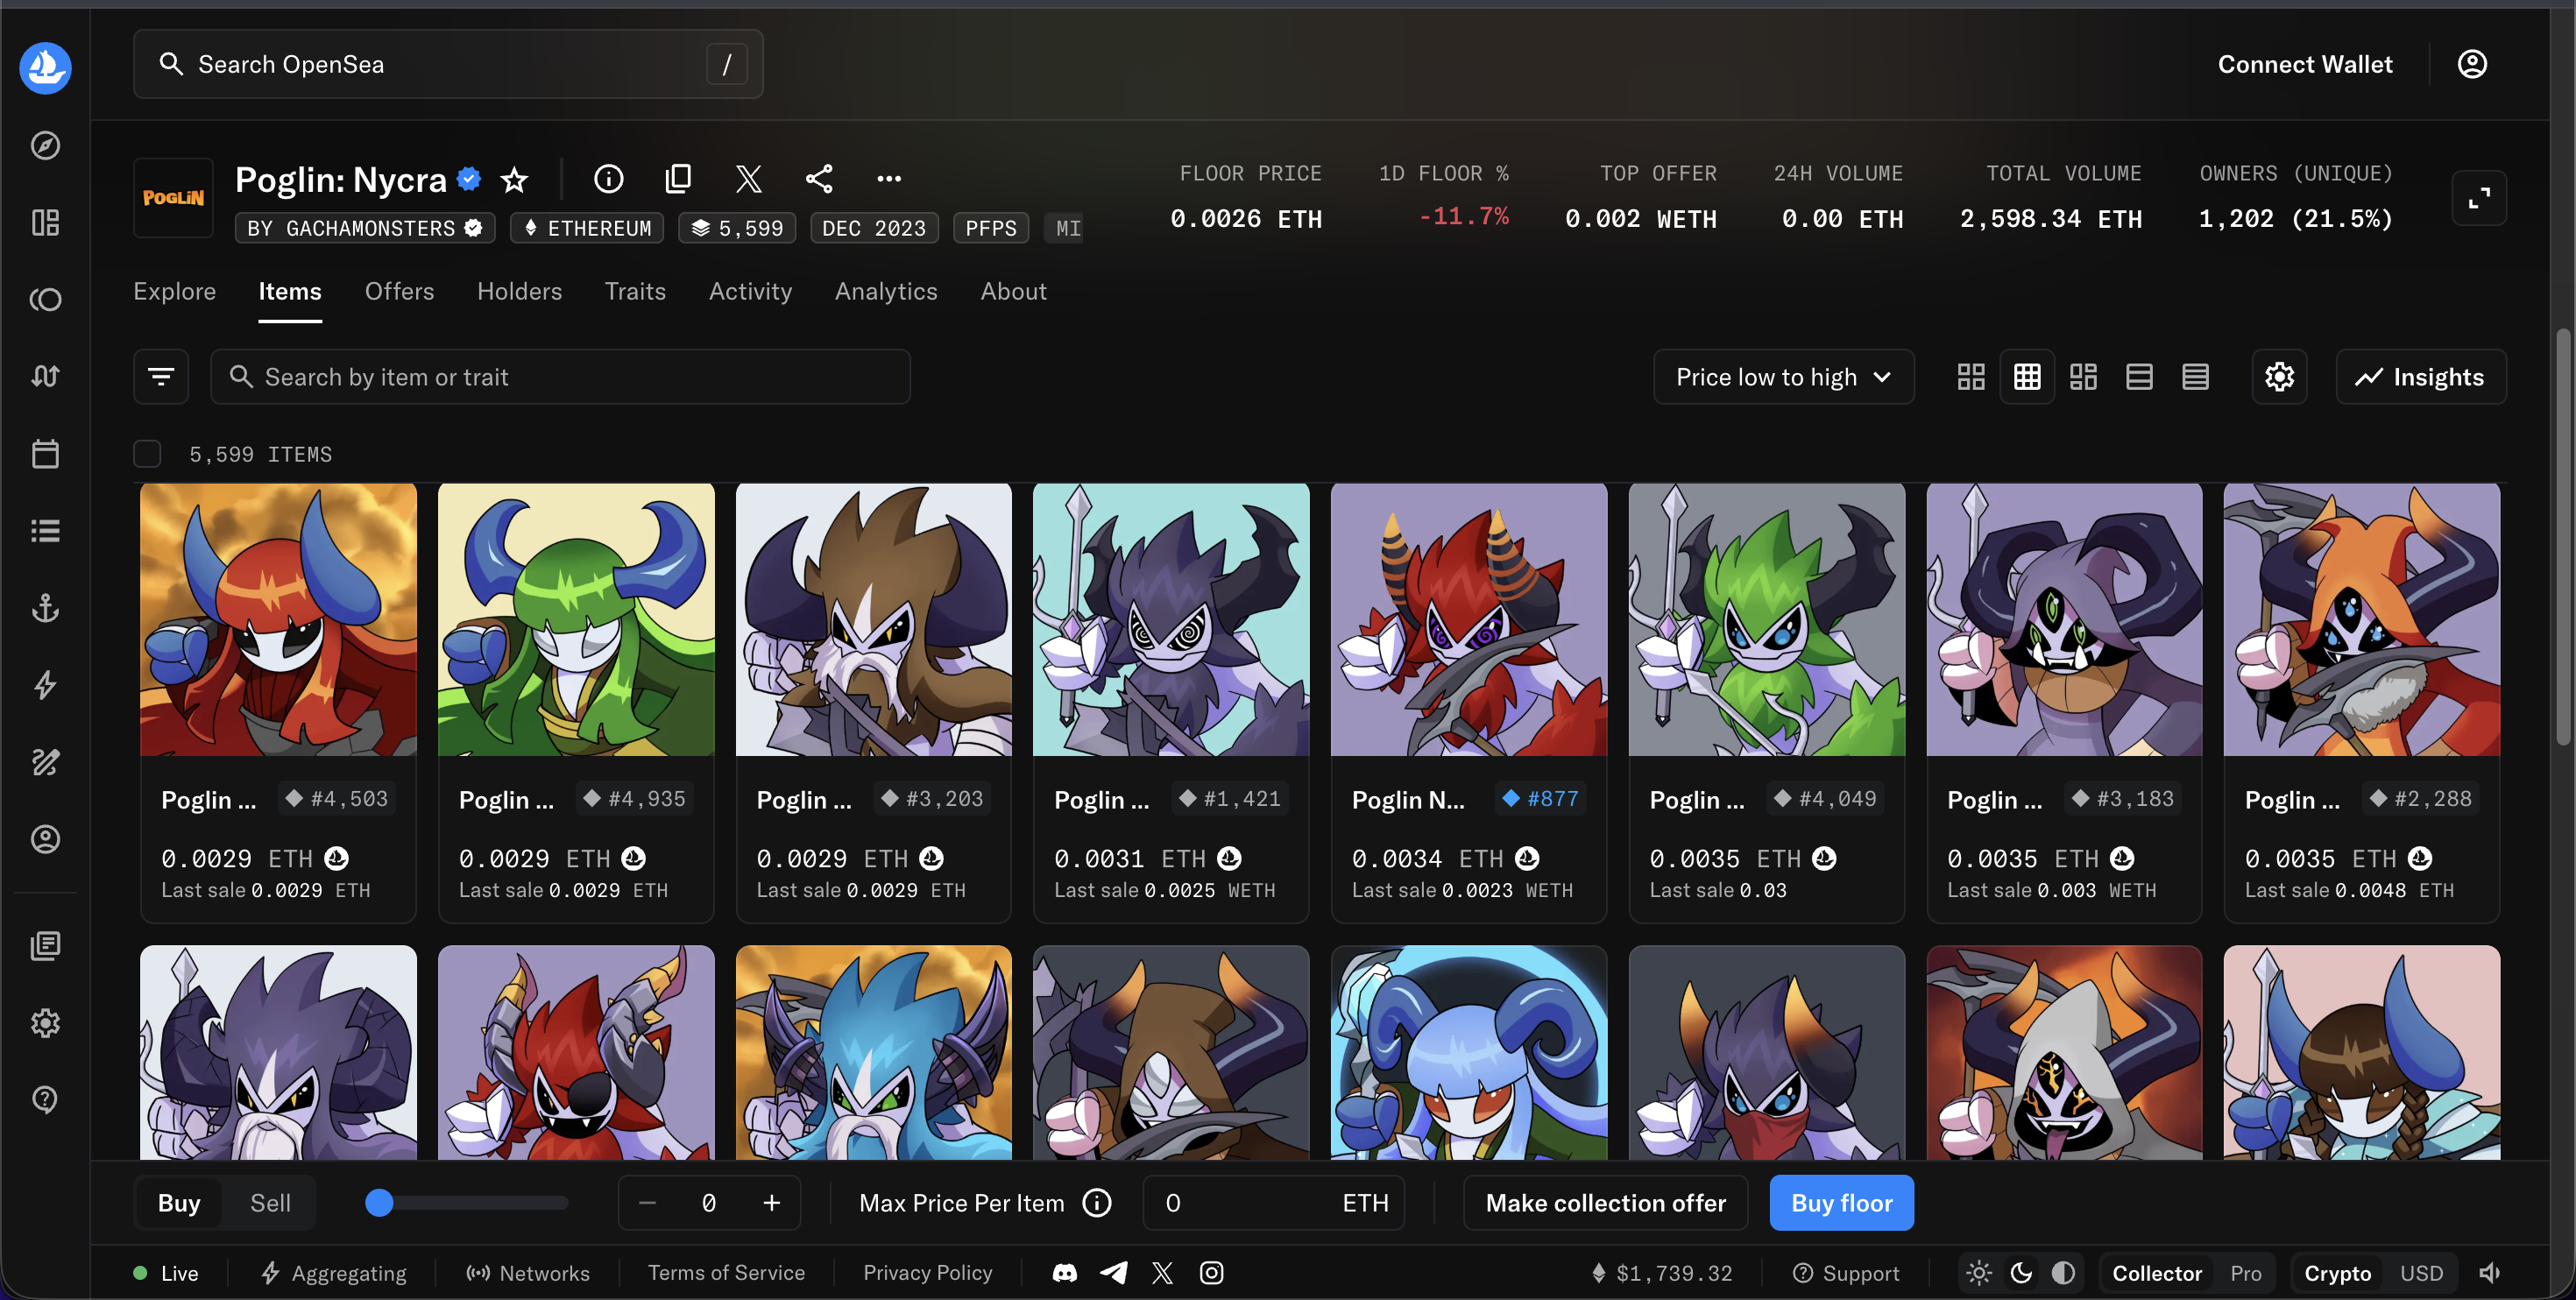Click Connect Wallet
Image resolution: width=2576 pixels, height=1300 pixels.
pos(2305,64)
